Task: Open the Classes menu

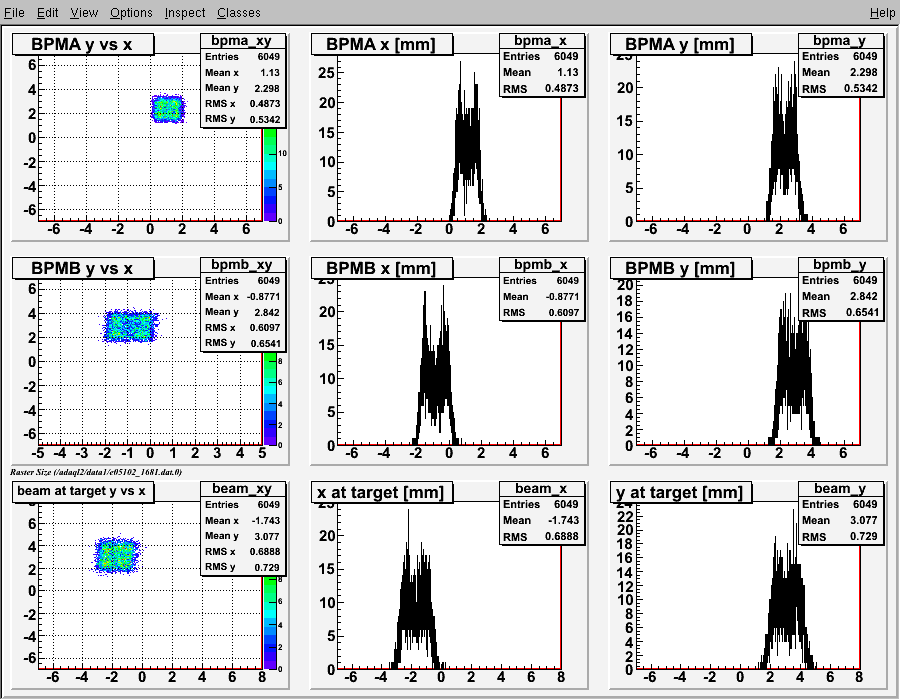Action: tap(239, 12)
